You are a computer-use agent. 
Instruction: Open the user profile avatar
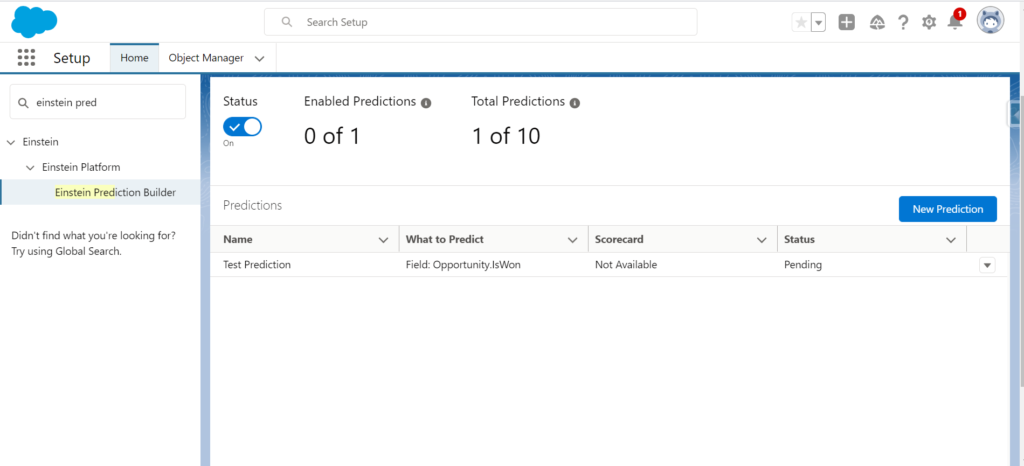point(990,22)
